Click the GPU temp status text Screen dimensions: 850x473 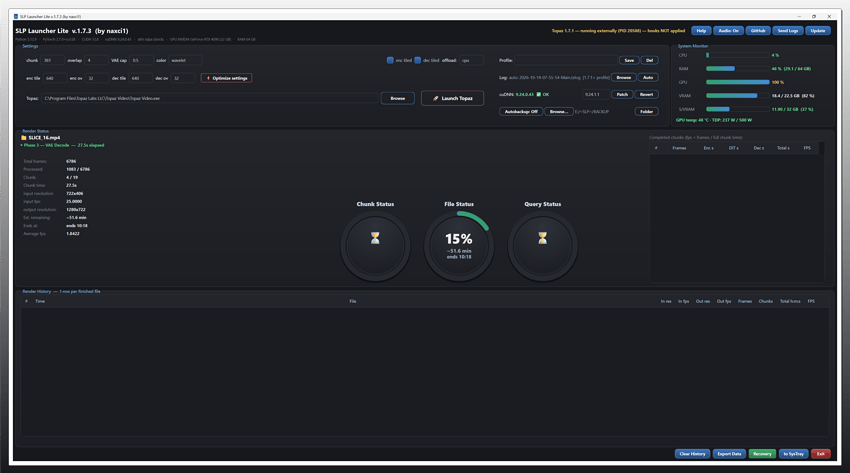click(x=713, y=120)
